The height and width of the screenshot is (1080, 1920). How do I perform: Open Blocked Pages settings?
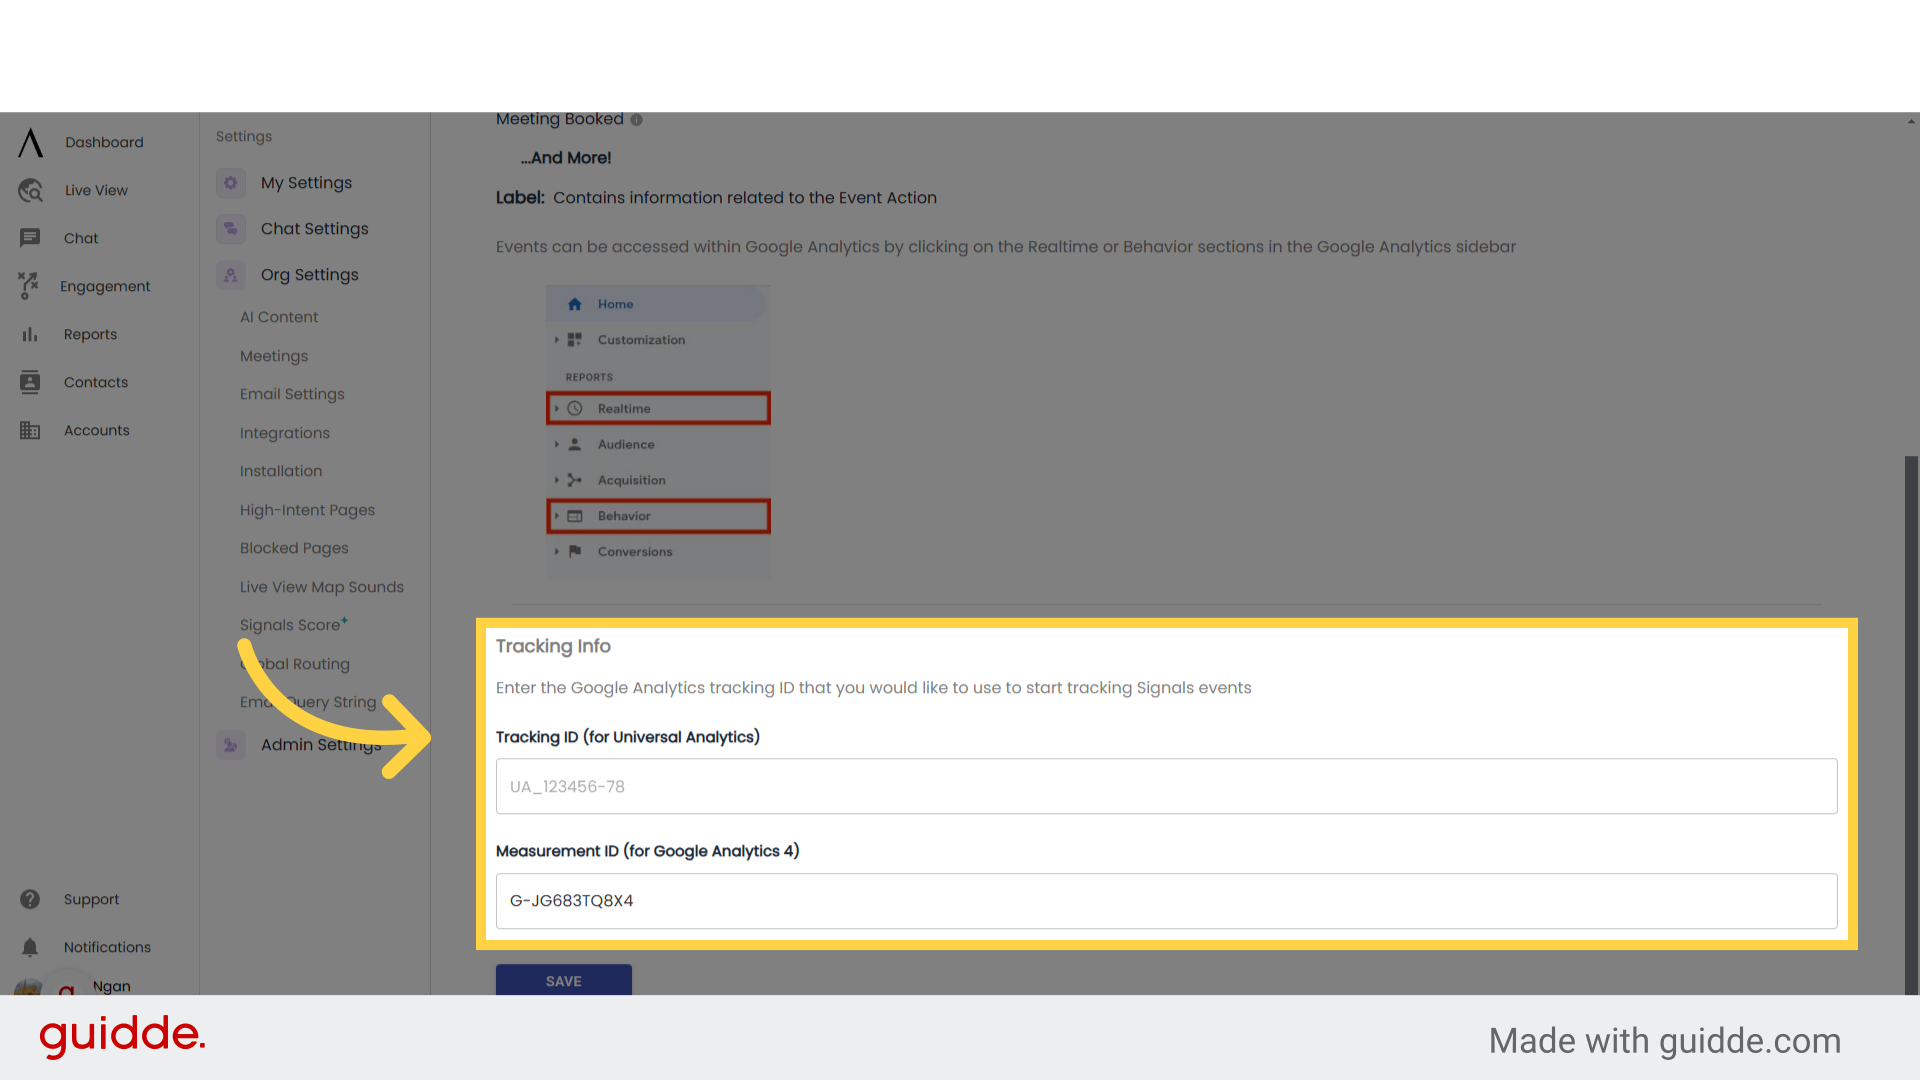click(294, 548)
